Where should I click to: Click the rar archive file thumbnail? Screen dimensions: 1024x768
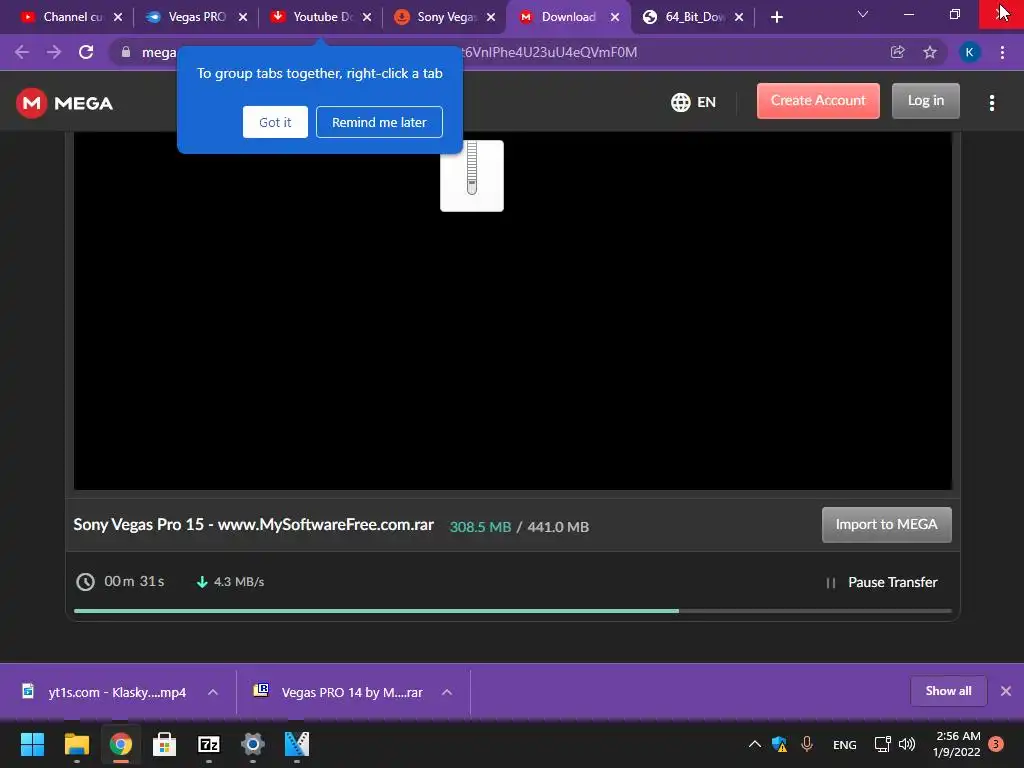pos(472,176)
